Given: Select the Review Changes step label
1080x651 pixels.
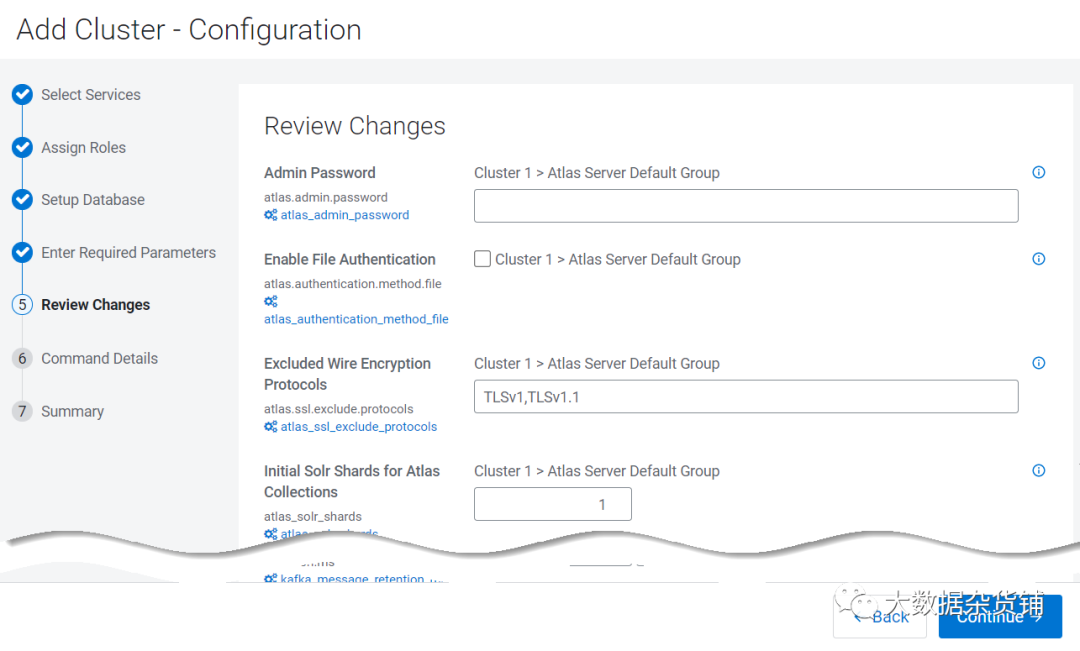Looking at the screenshot, I should tap(96, 304).
